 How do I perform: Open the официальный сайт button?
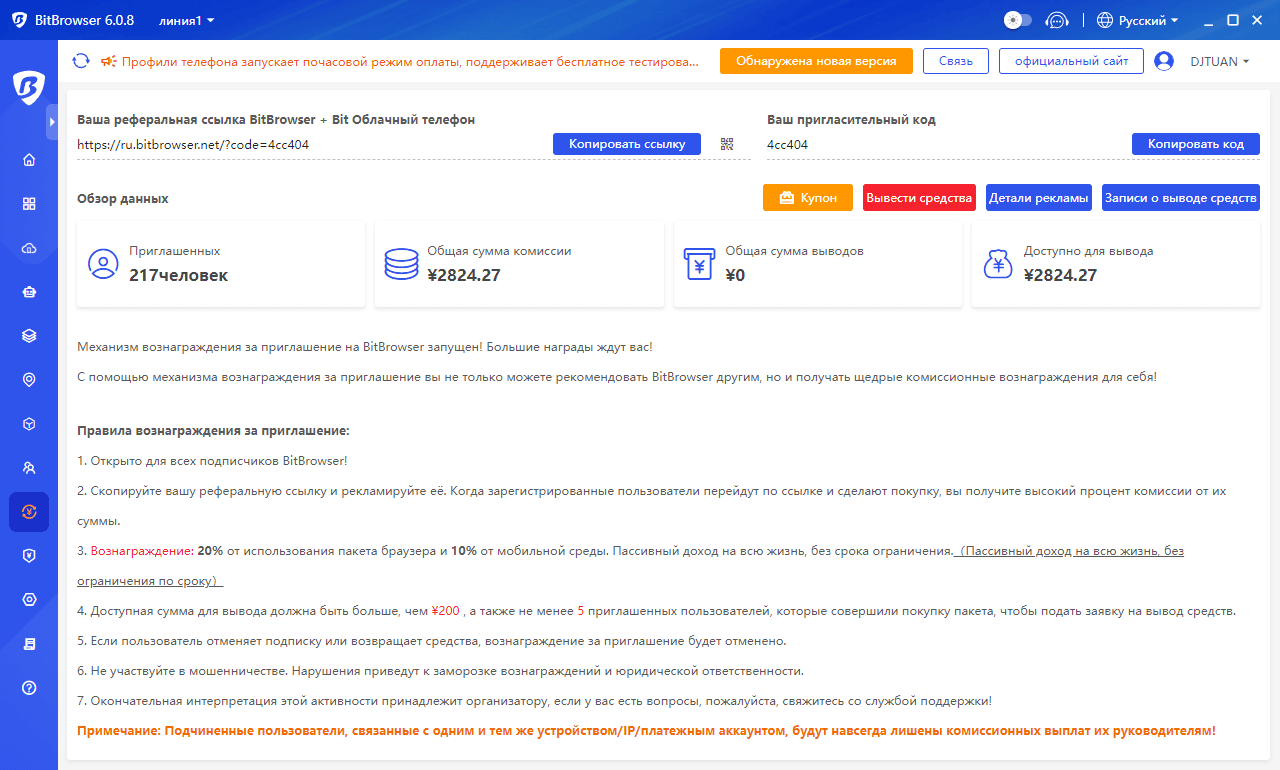tap(1071, 61)
